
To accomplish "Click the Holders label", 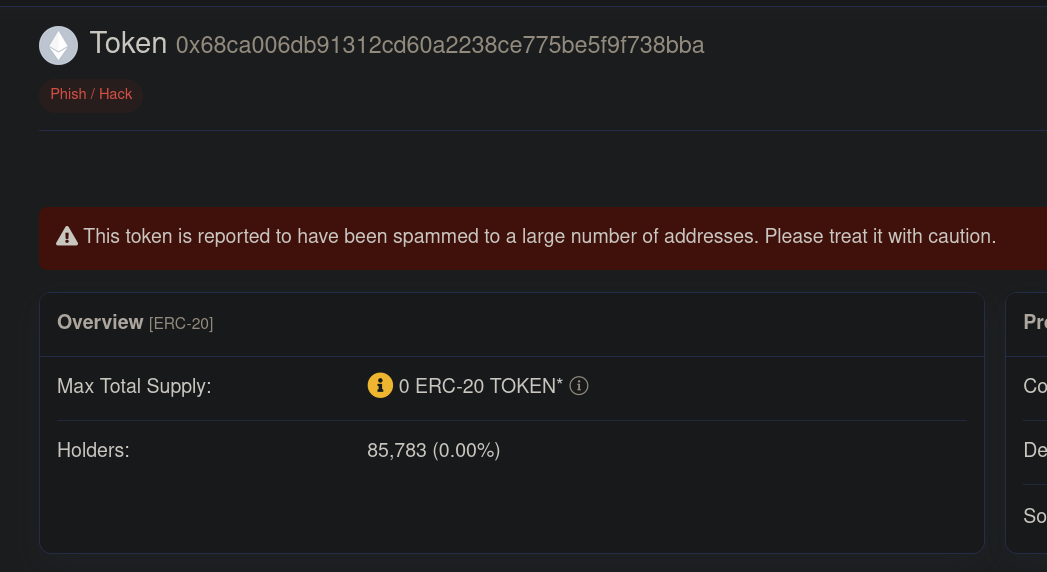I will point(93,450).
